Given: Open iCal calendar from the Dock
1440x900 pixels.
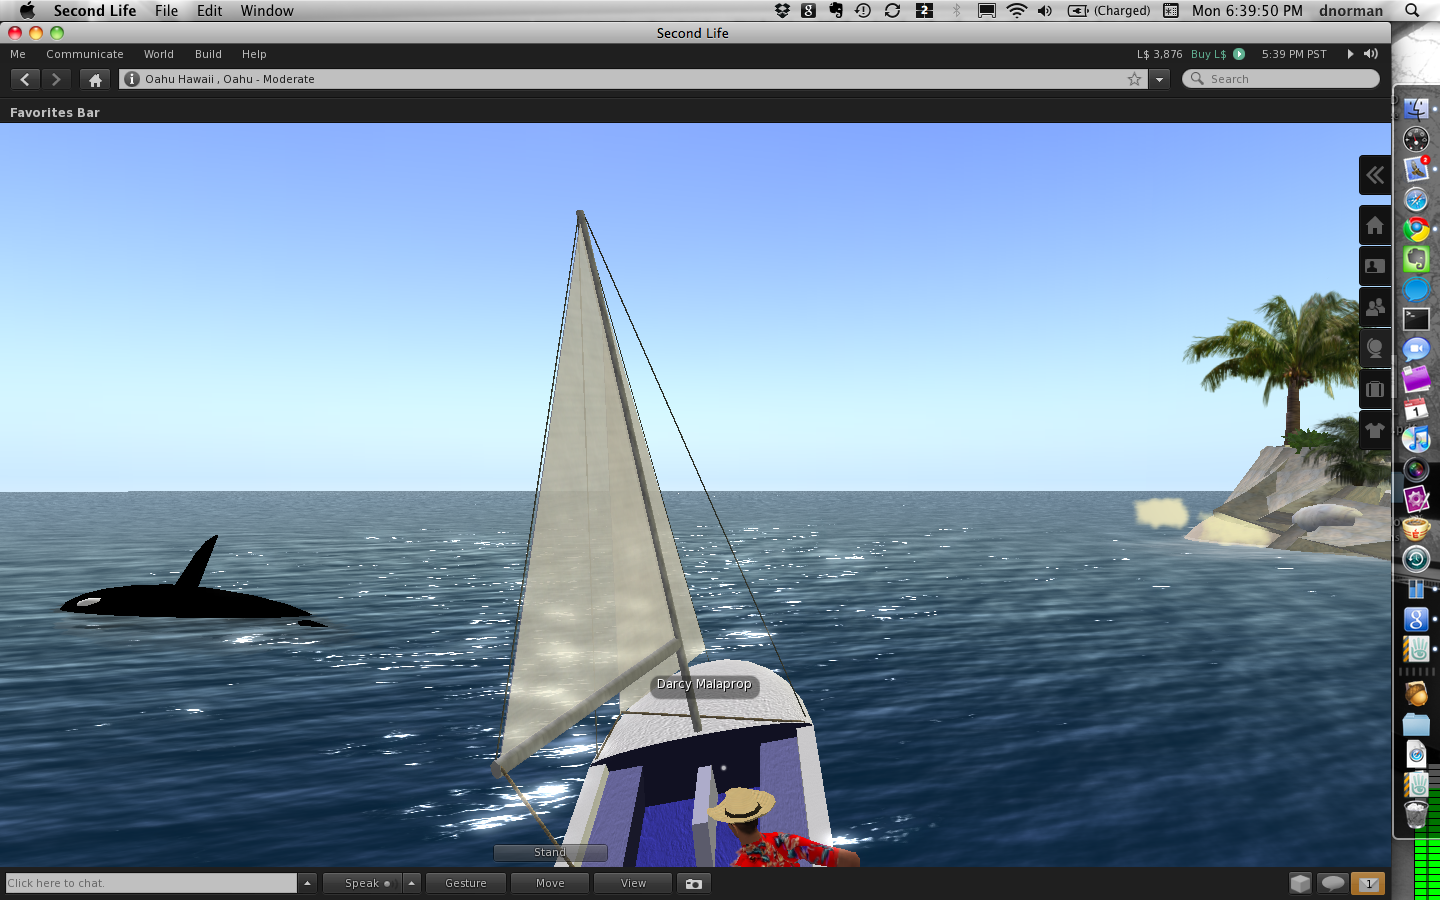Looking at the screenshot, I should pyautogui.click(x=1416, y=409).
